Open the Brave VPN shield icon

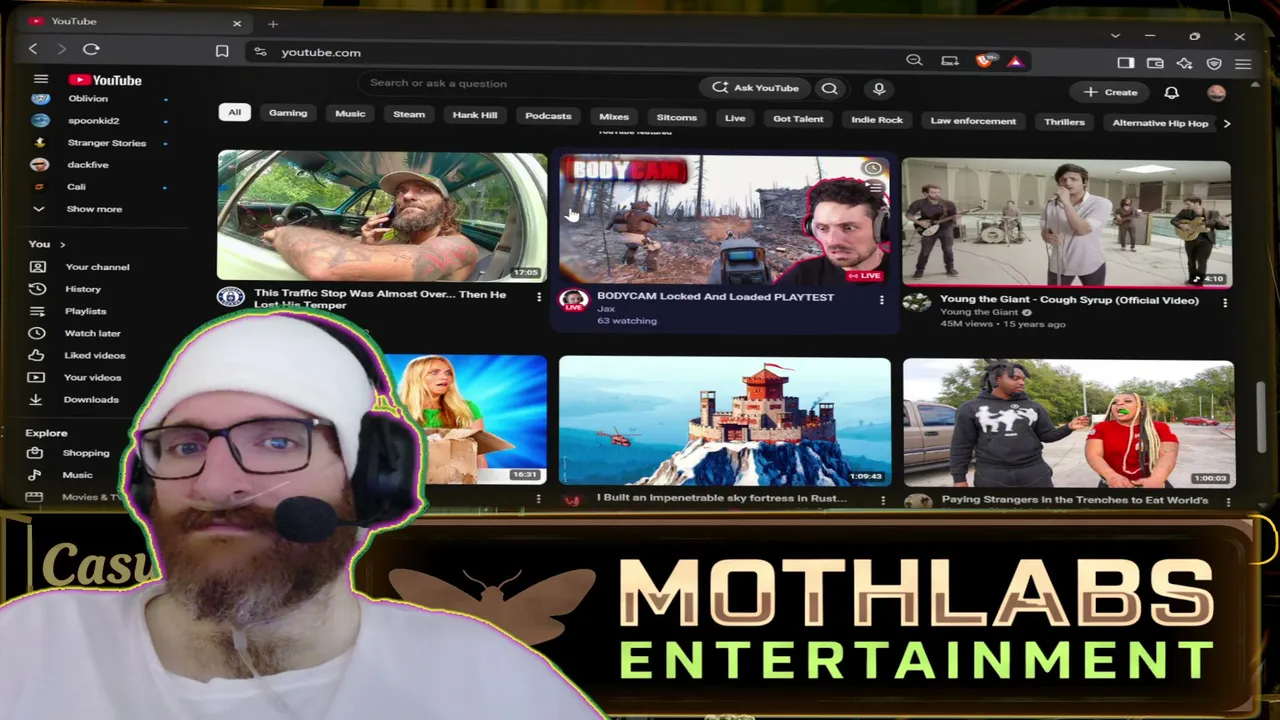click(x=1214, y=64)
